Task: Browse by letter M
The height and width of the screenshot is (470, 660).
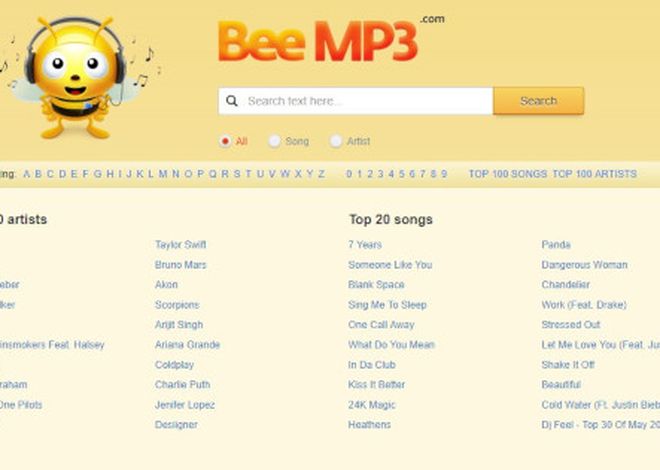Action: pyautogui.click(x=163, y=174)
